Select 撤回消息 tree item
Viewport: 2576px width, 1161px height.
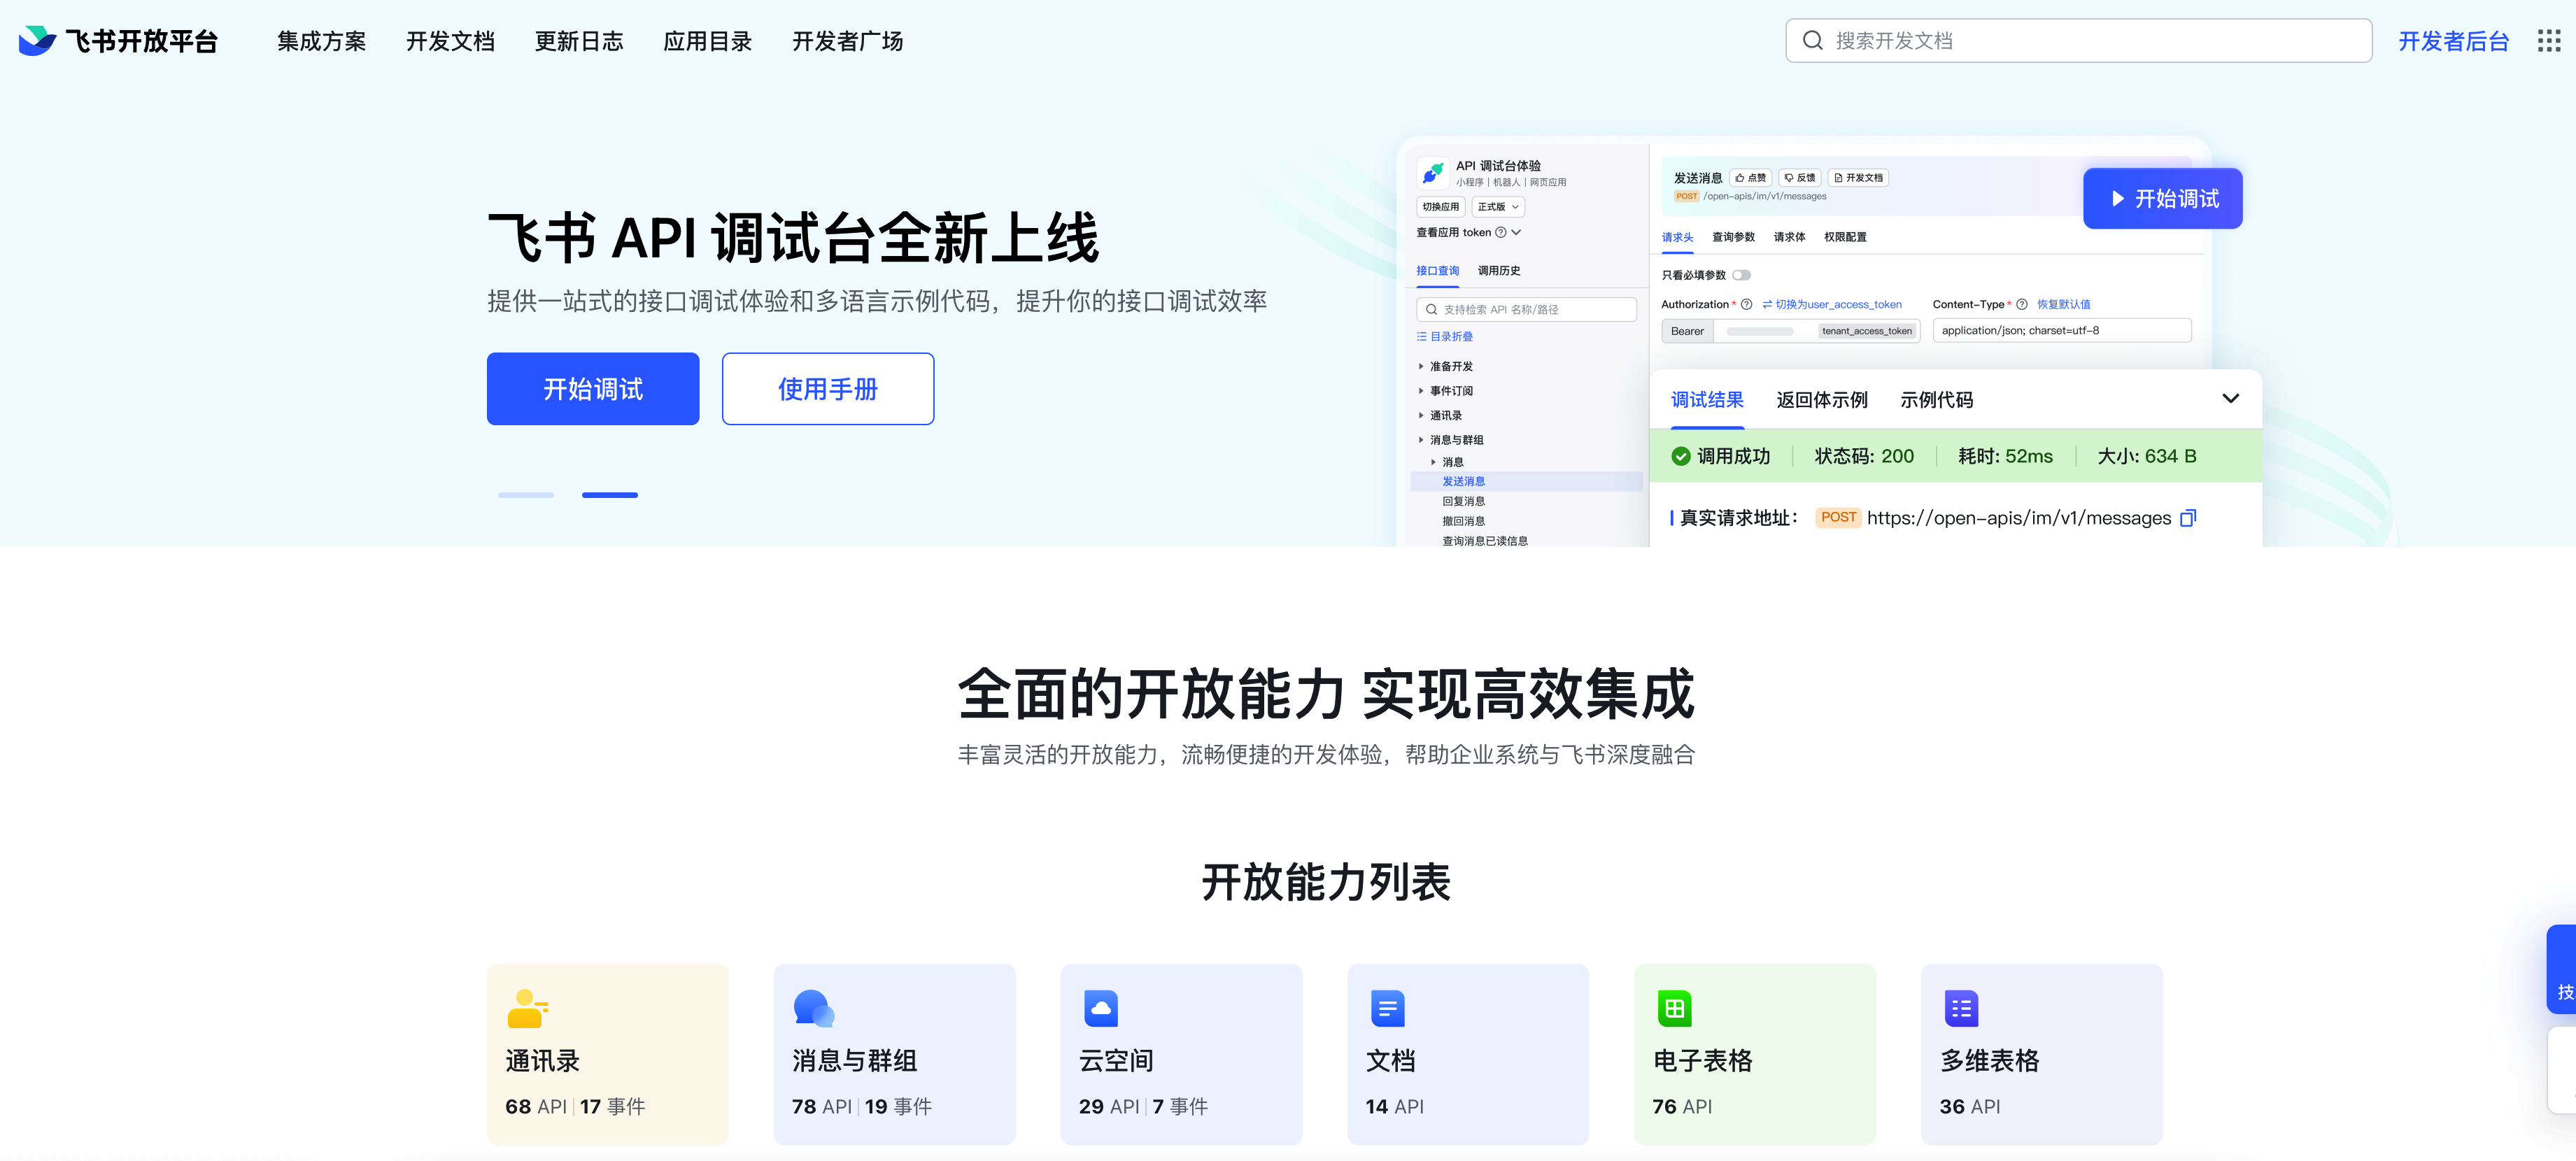pyautogui.click(x=1463, y=521)
